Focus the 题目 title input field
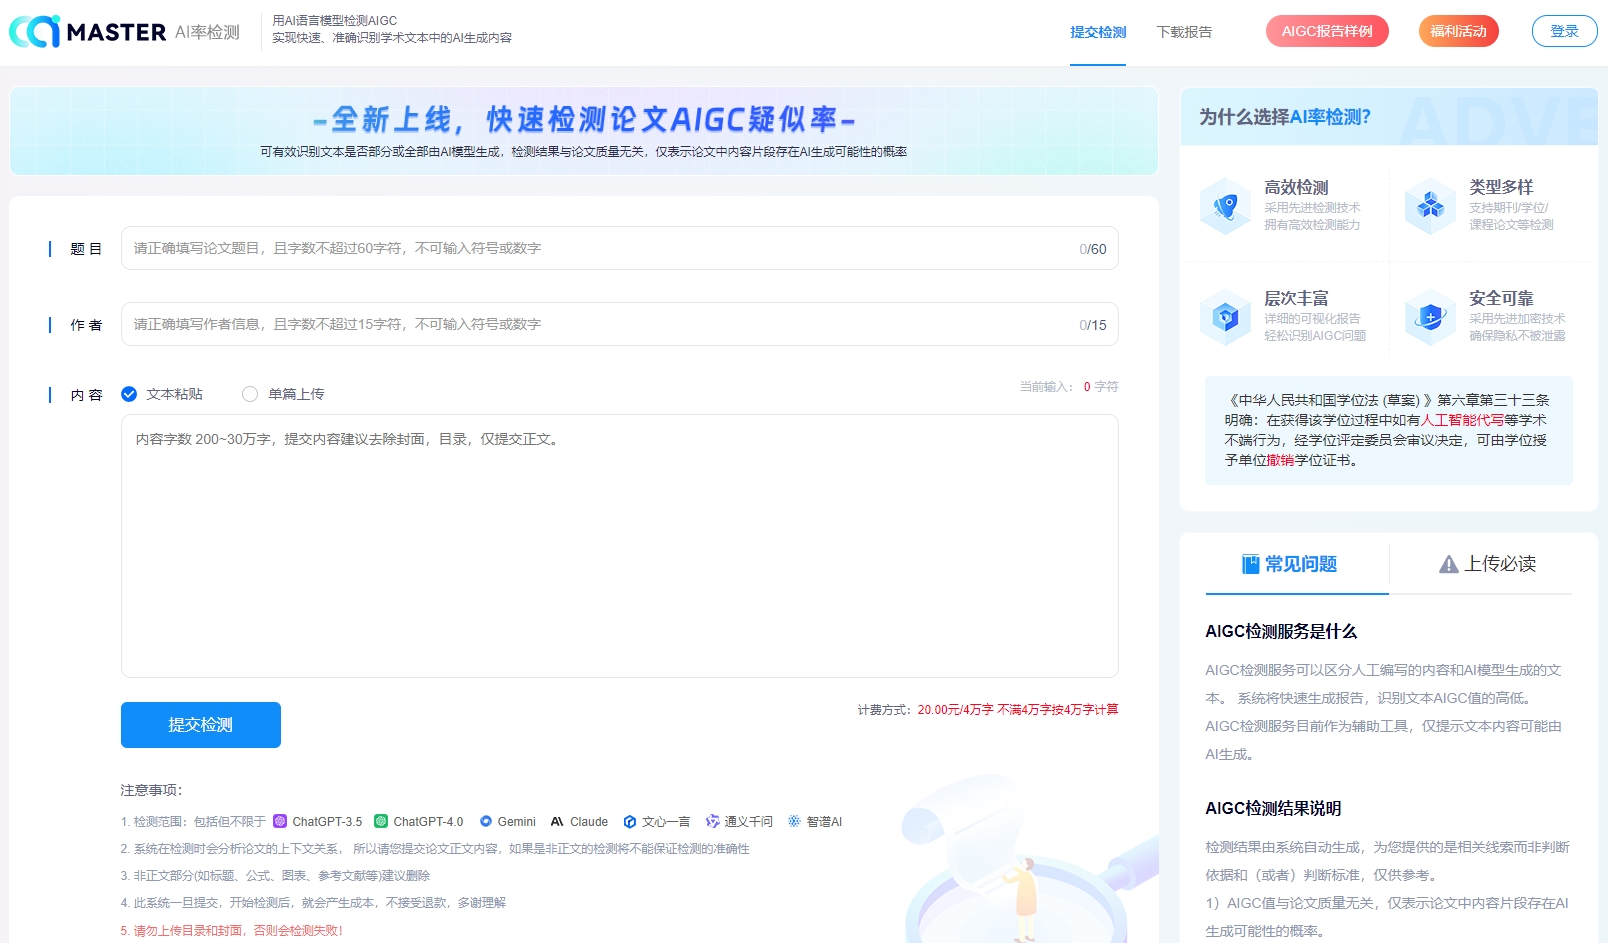1608x943 pixels. click(600, 248)
